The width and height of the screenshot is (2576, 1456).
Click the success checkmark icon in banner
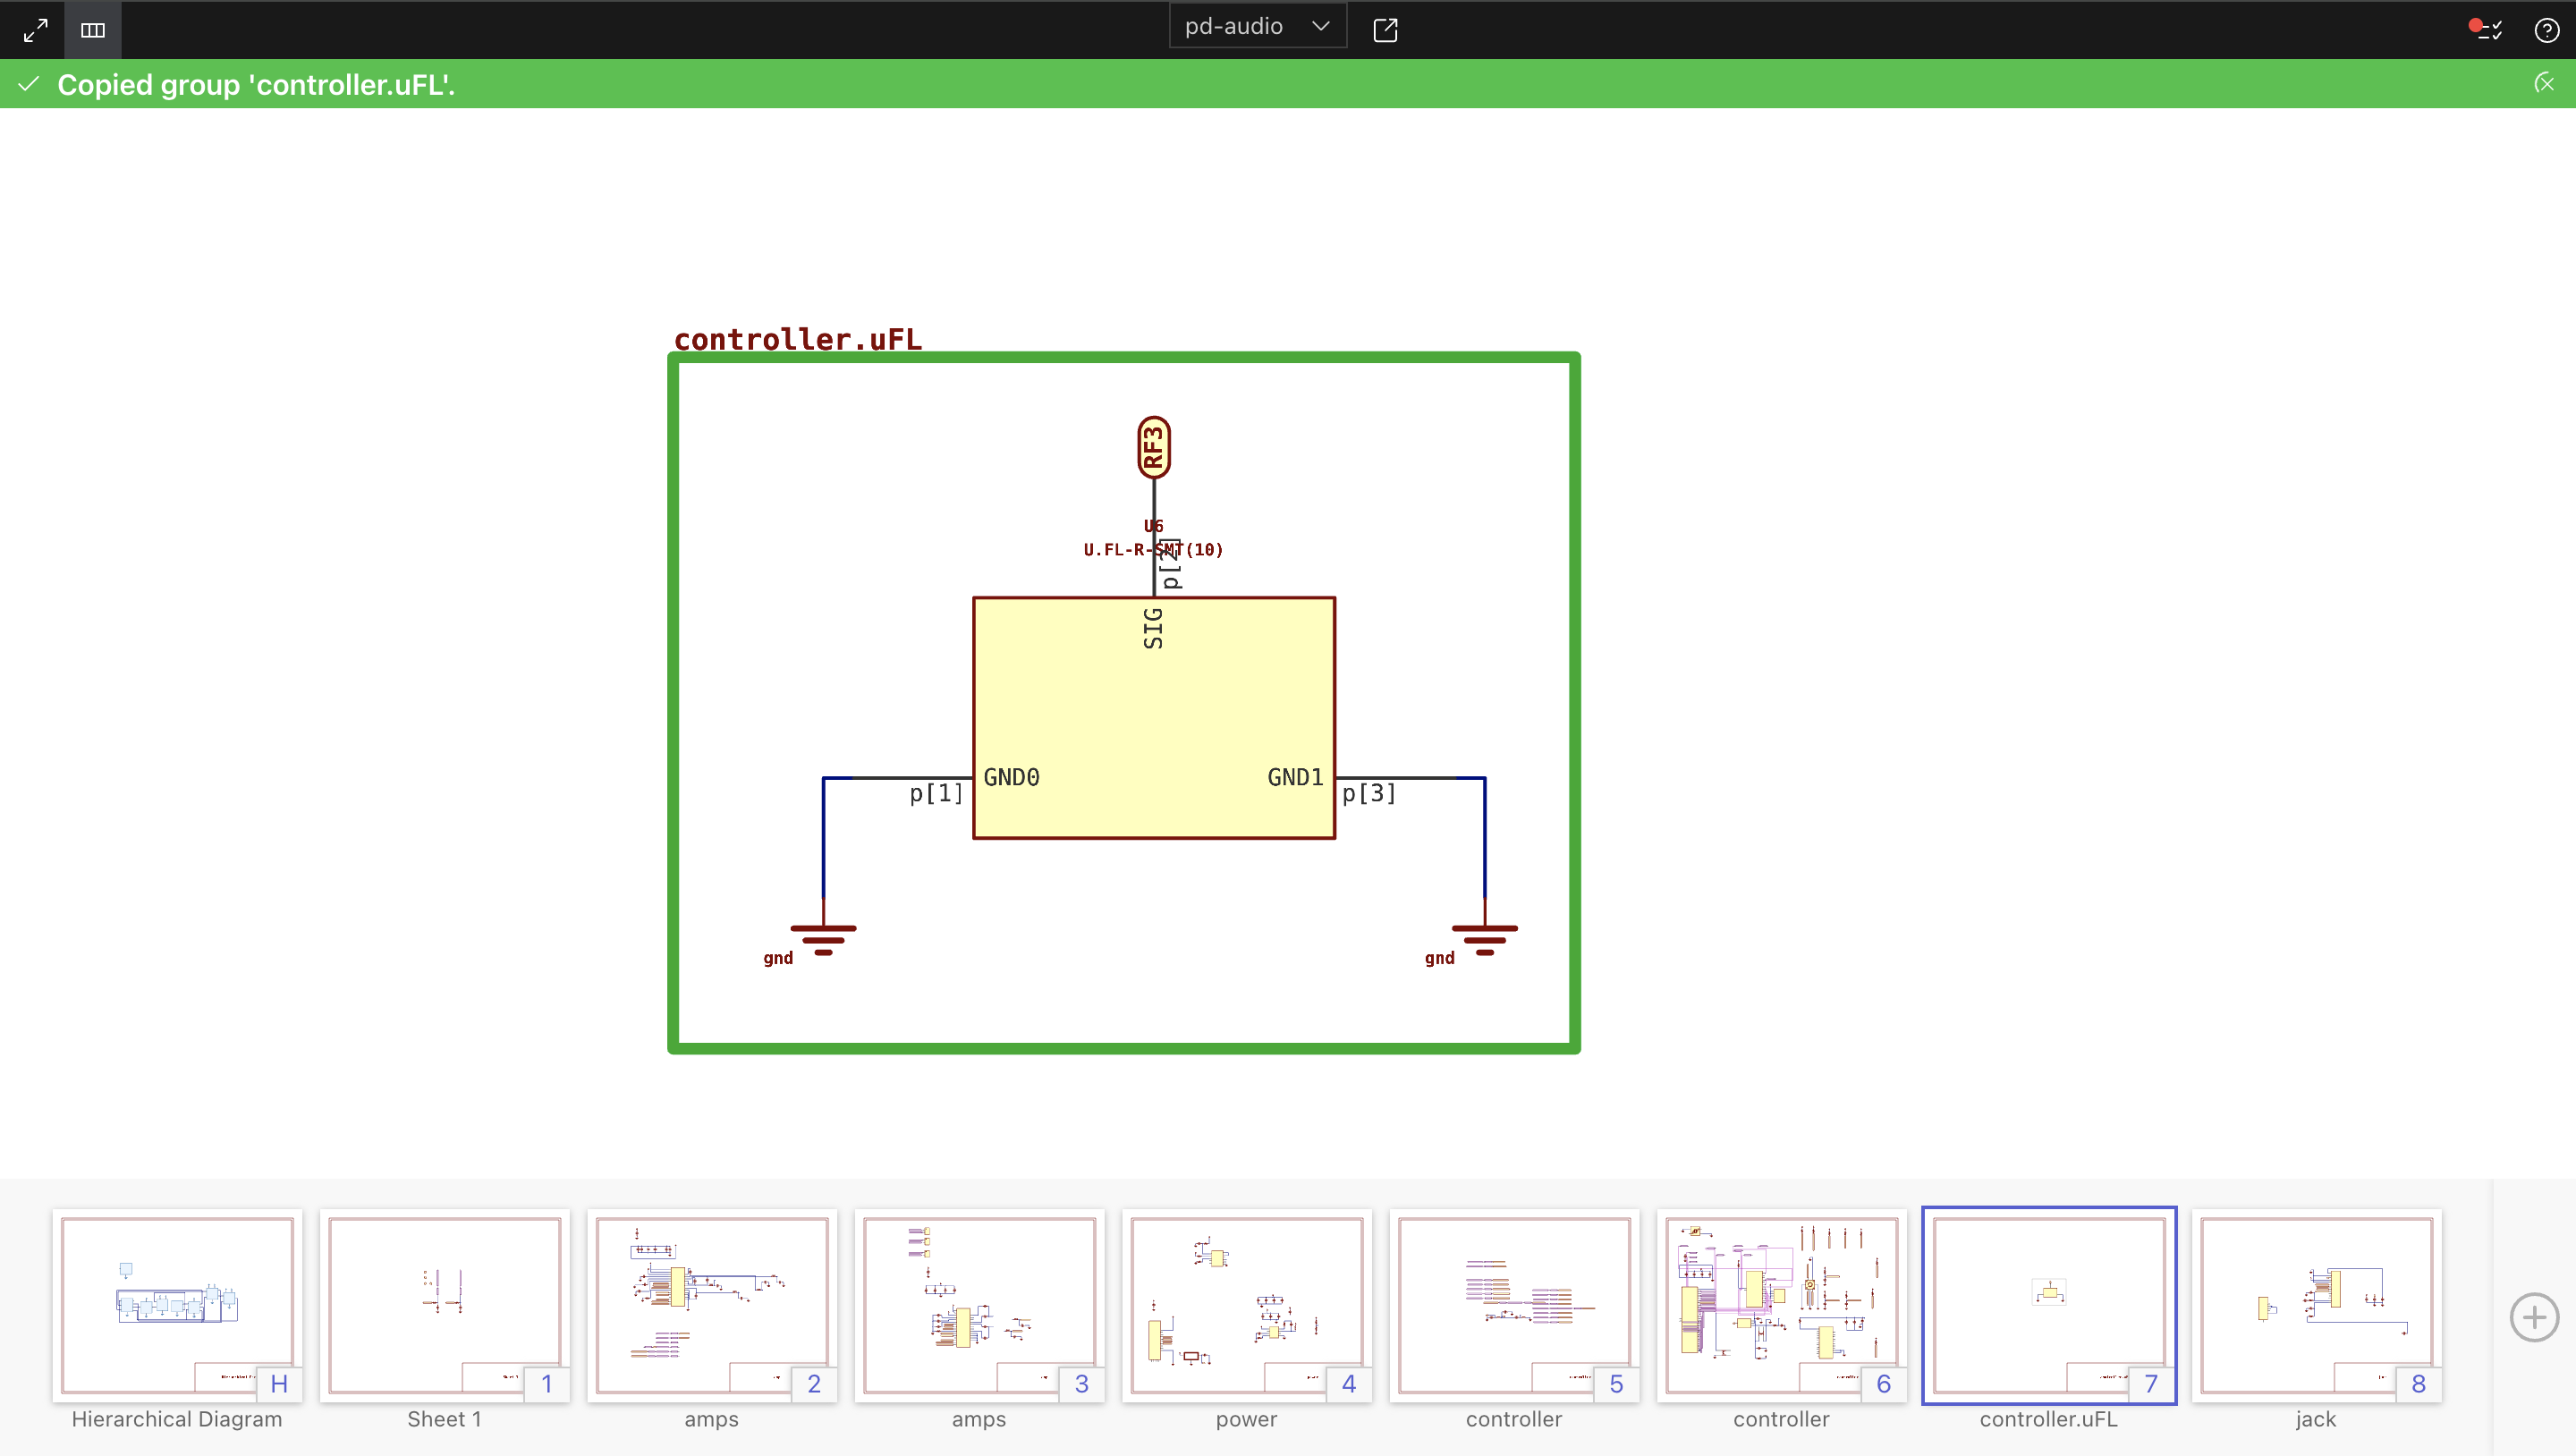coord(29,84)
